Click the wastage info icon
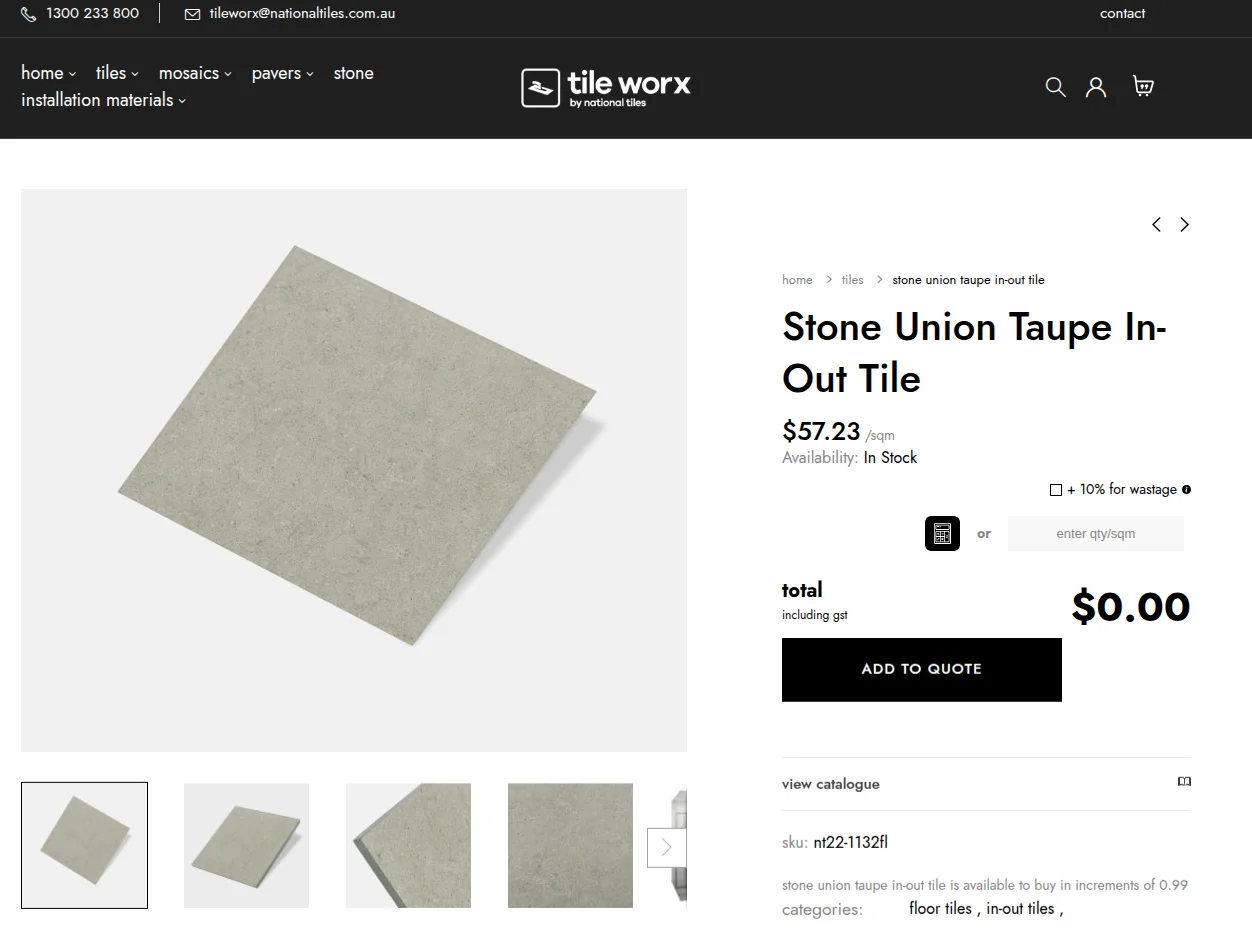The image size is (1252, 930). click(x=1186, y=490)
